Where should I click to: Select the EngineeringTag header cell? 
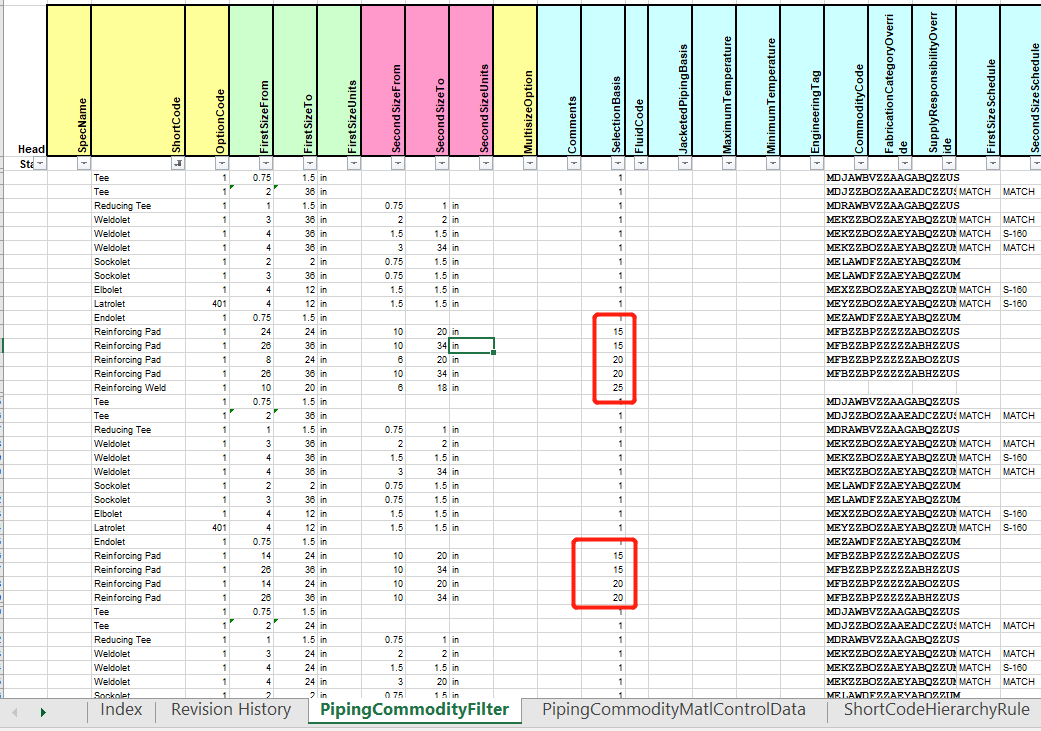click(x=802, y=80)
